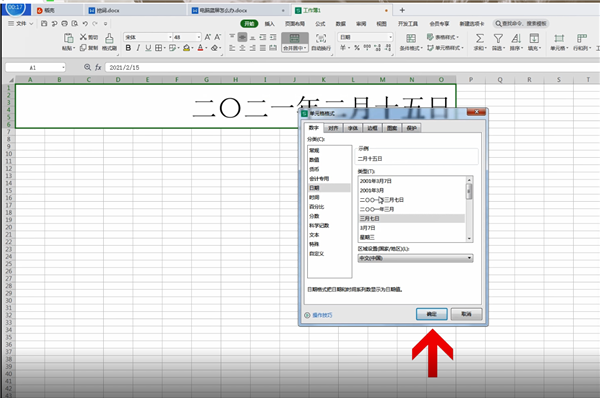Open 保护 tab in Format Cells dialog
600x398 pixels.
click(411, 128)
